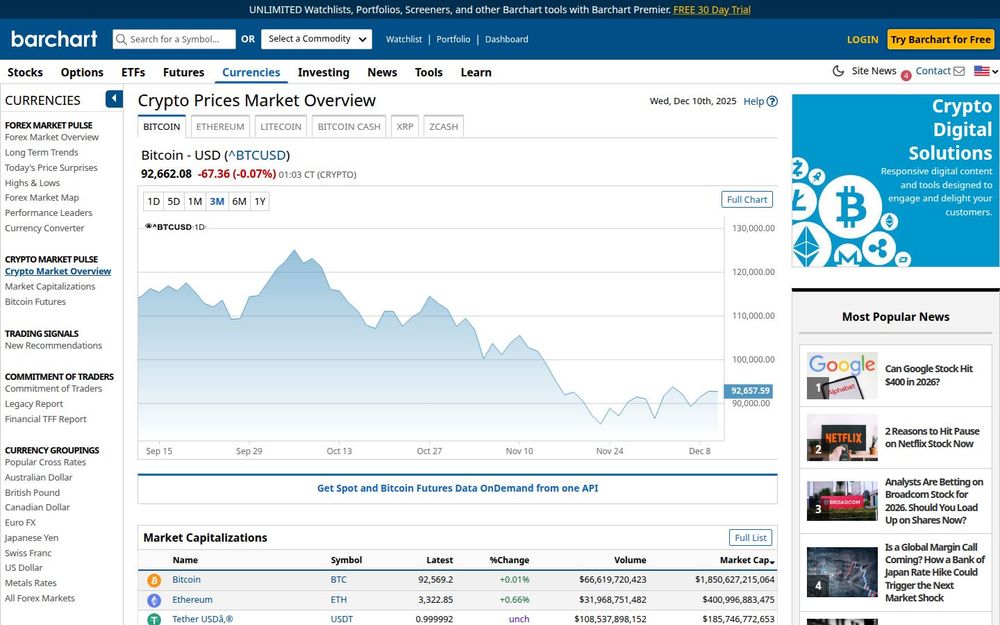Screen dimensions: 1000x625
Task: Open the Investing menu
Action: pyautogui.click(x=323, y=72)
